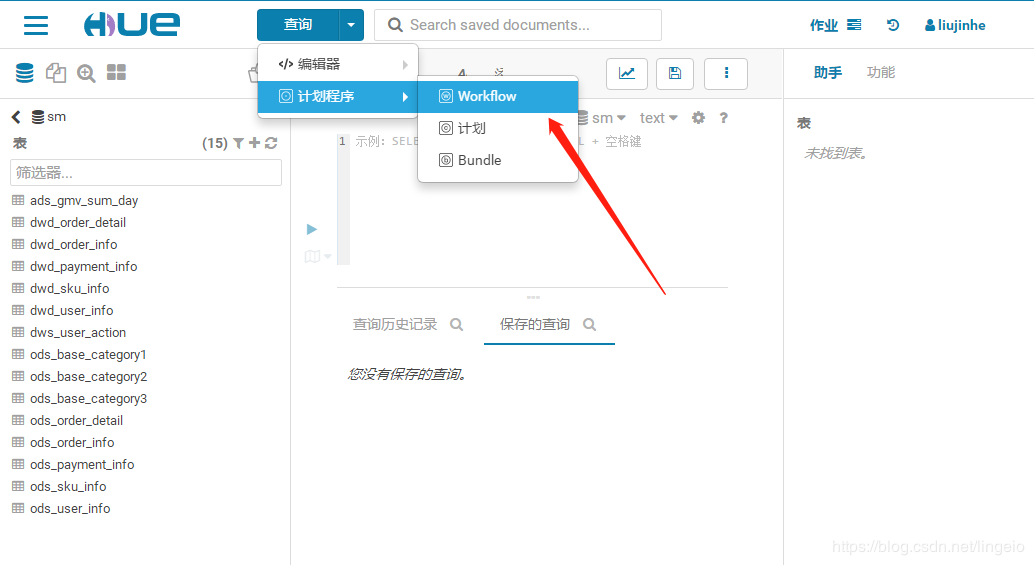
Task: Run the query with the play arrow
Action: pyautogui.click(x=312, y=229)
